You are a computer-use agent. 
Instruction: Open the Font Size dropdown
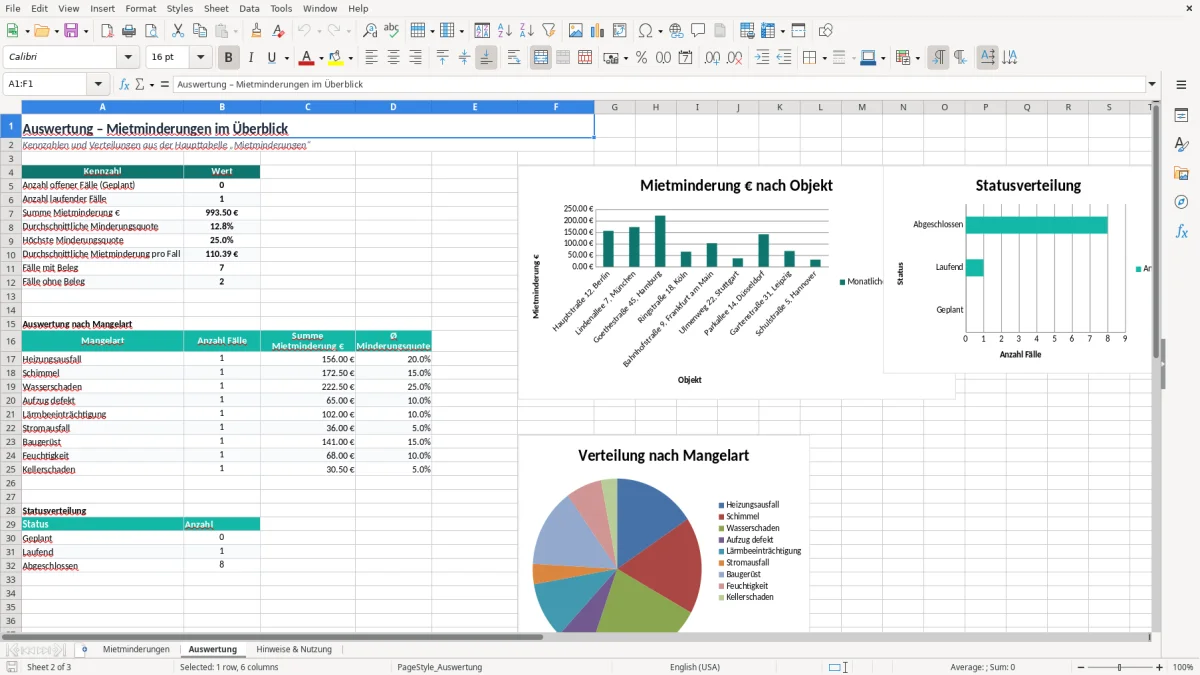coord(200,58)
